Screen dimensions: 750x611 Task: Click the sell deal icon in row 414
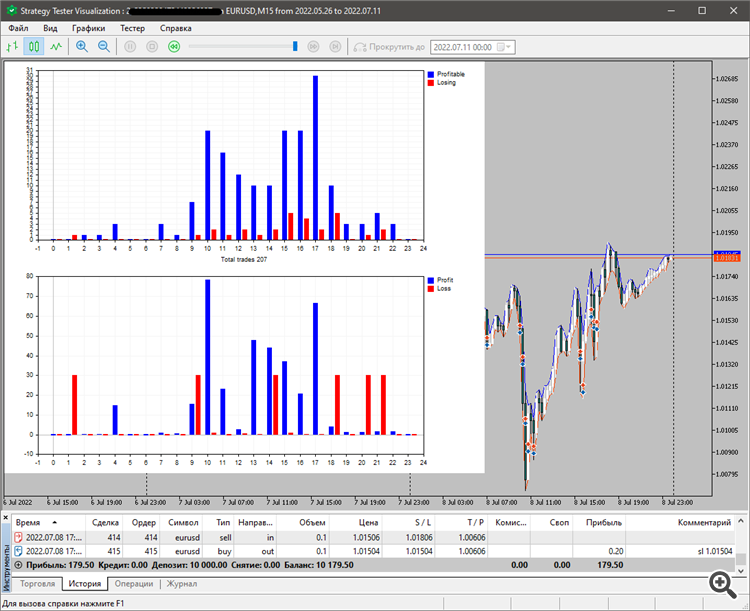[x=19, y=537]
